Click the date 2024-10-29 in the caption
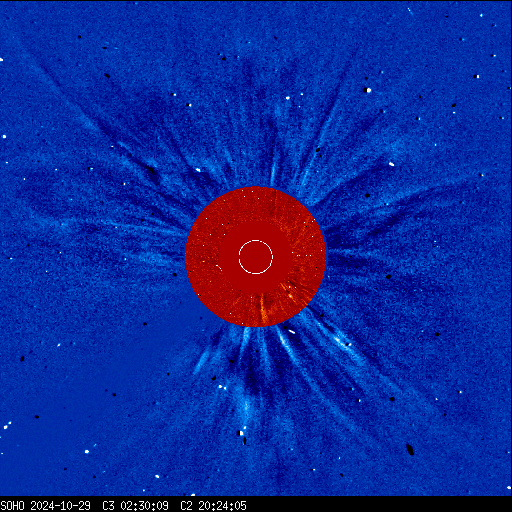 click(x=60, y=506)
